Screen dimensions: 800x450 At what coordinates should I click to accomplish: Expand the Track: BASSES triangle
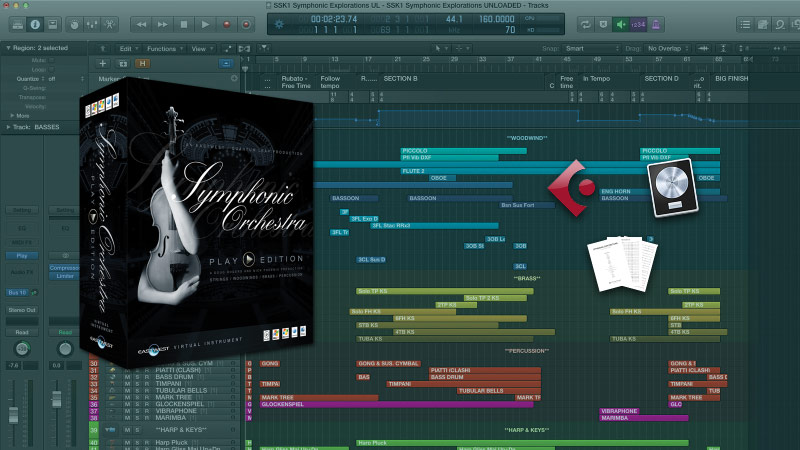pyautogui.click(x=8, y=127)
